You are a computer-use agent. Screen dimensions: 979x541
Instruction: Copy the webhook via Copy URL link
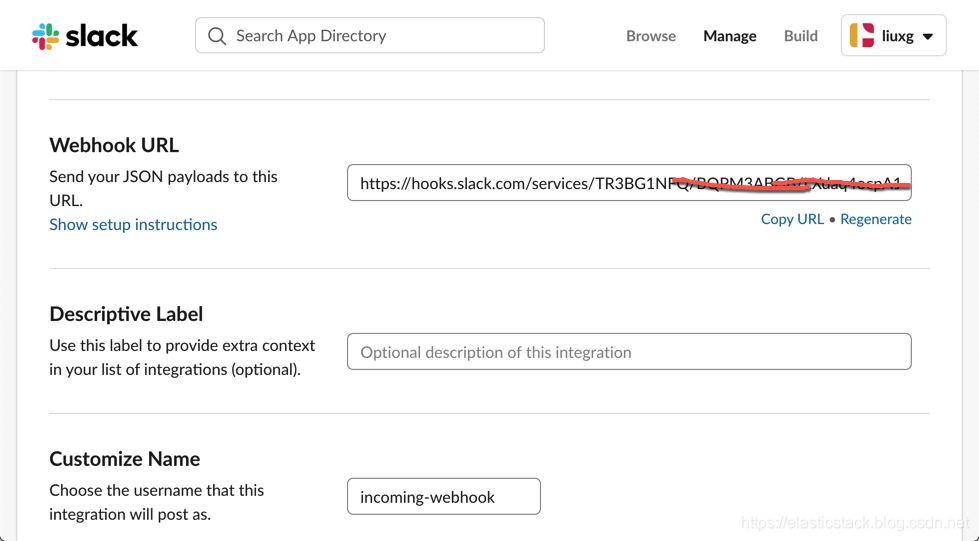click(792, 219)
